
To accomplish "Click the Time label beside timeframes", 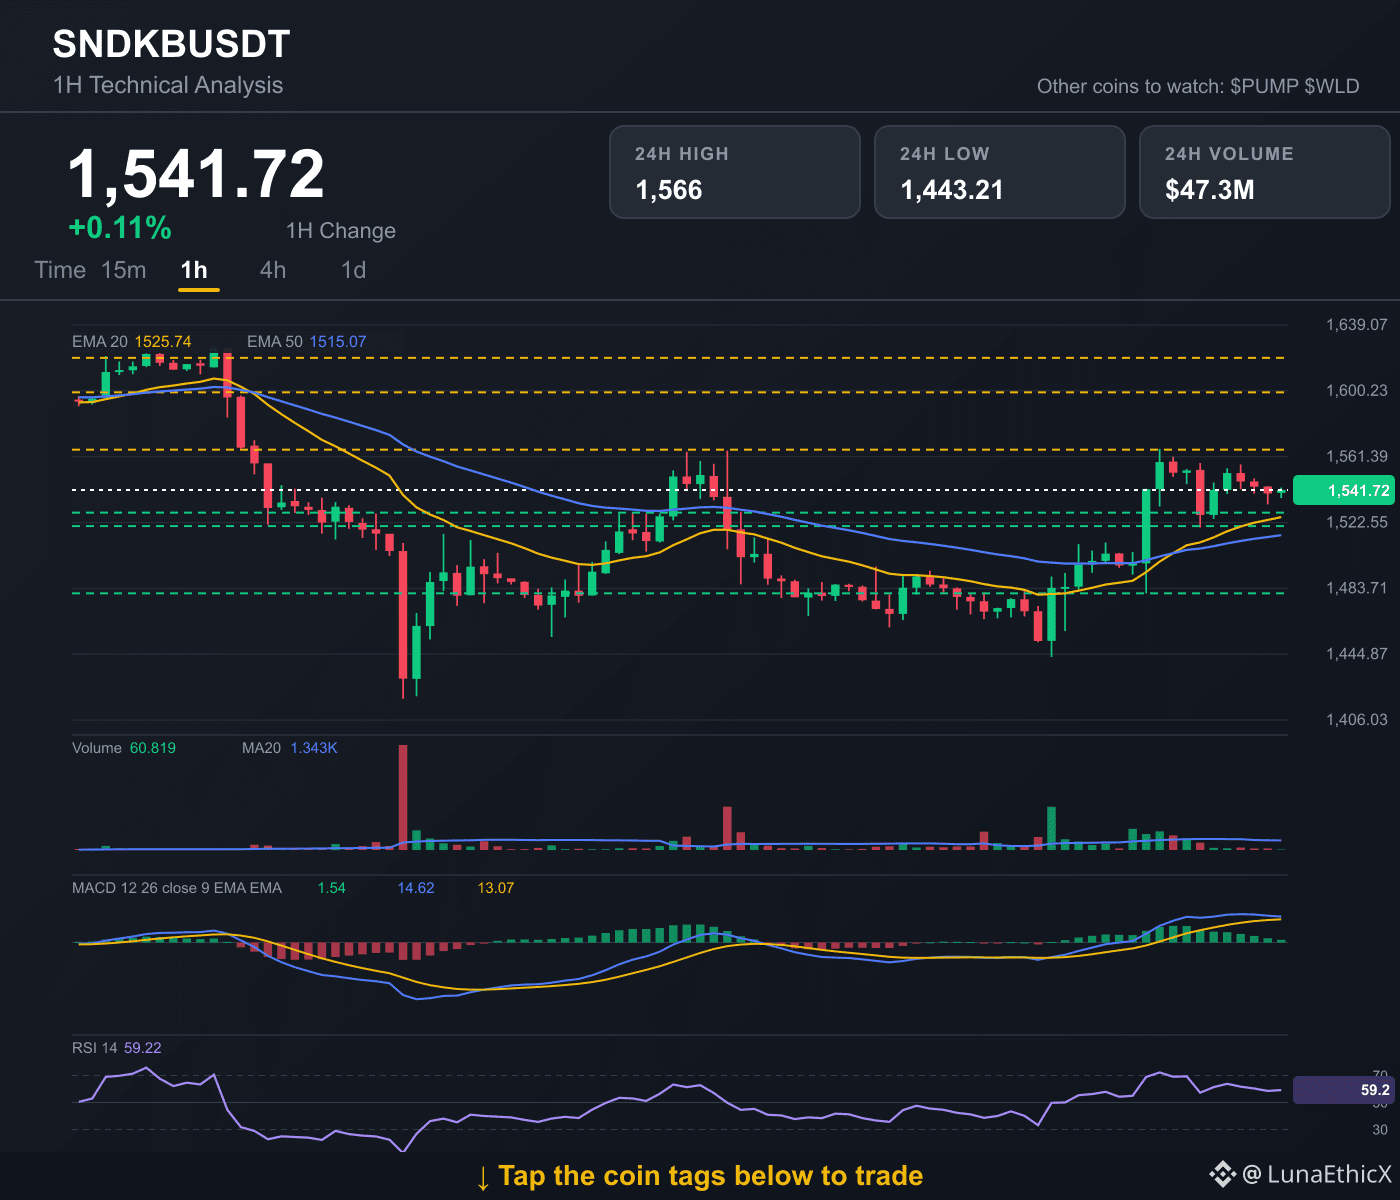I will pos(60,270).
